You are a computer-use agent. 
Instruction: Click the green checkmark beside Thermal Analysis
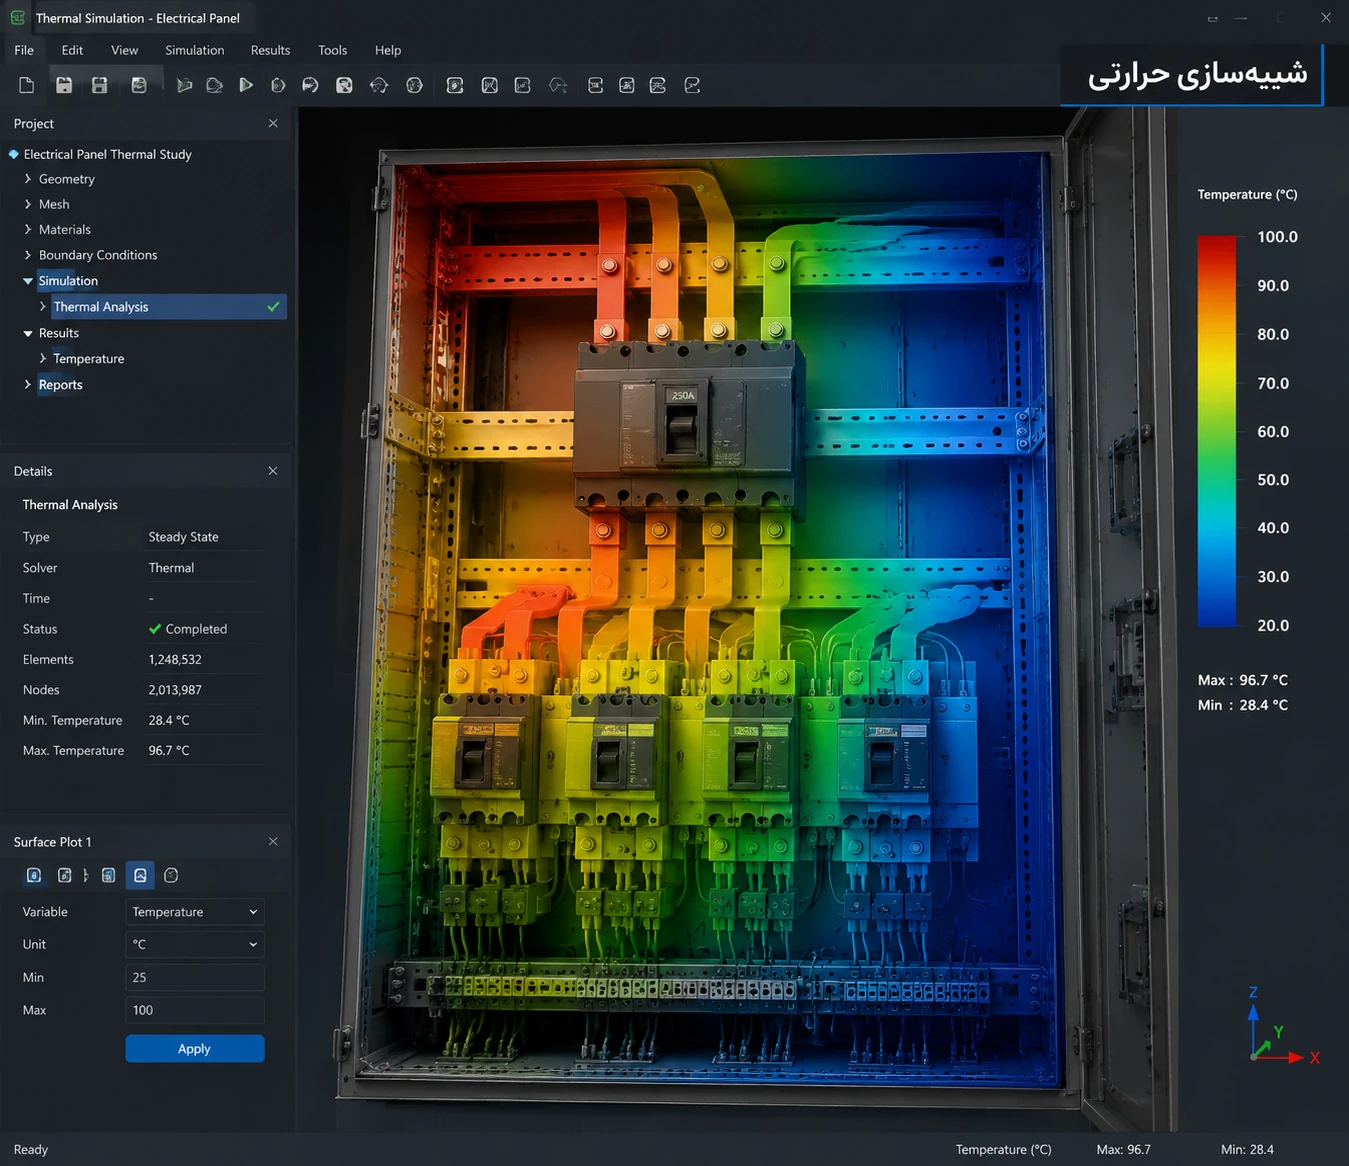point(273,307)
